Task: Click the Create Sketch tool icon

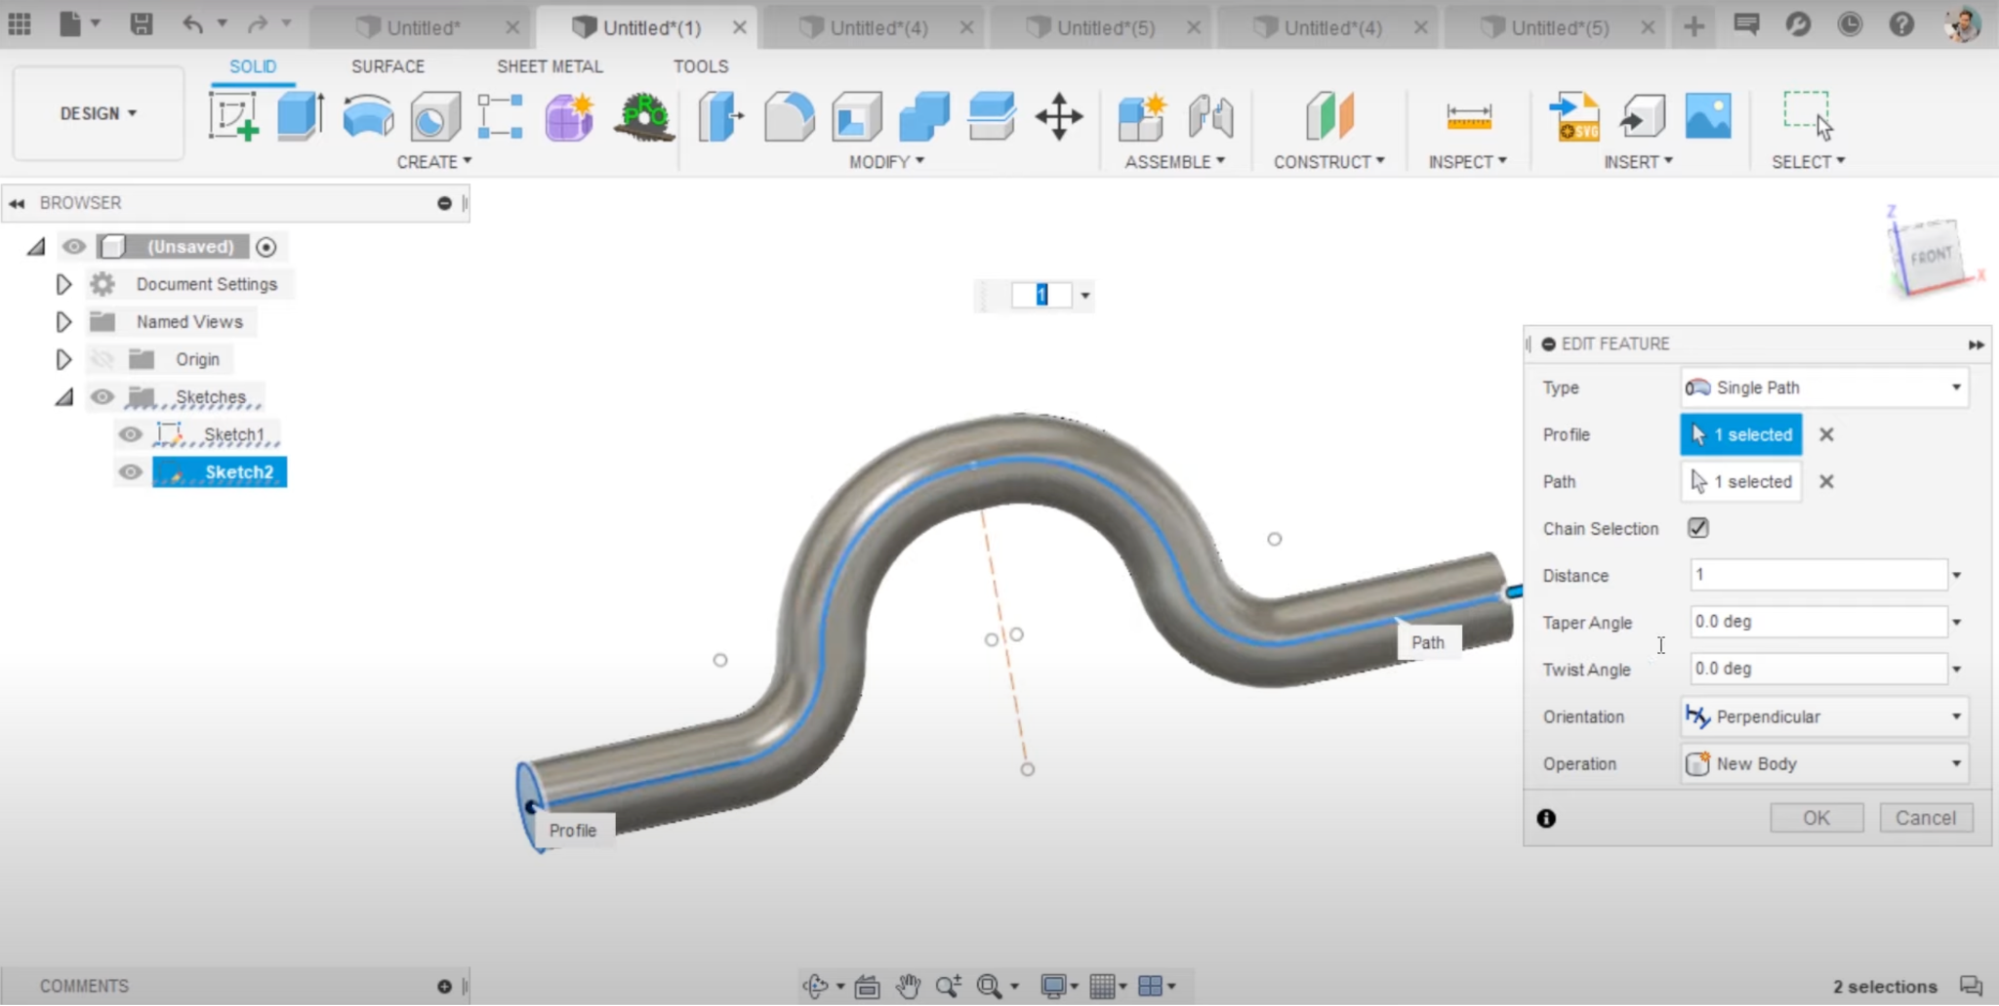Action: [233, 116]
